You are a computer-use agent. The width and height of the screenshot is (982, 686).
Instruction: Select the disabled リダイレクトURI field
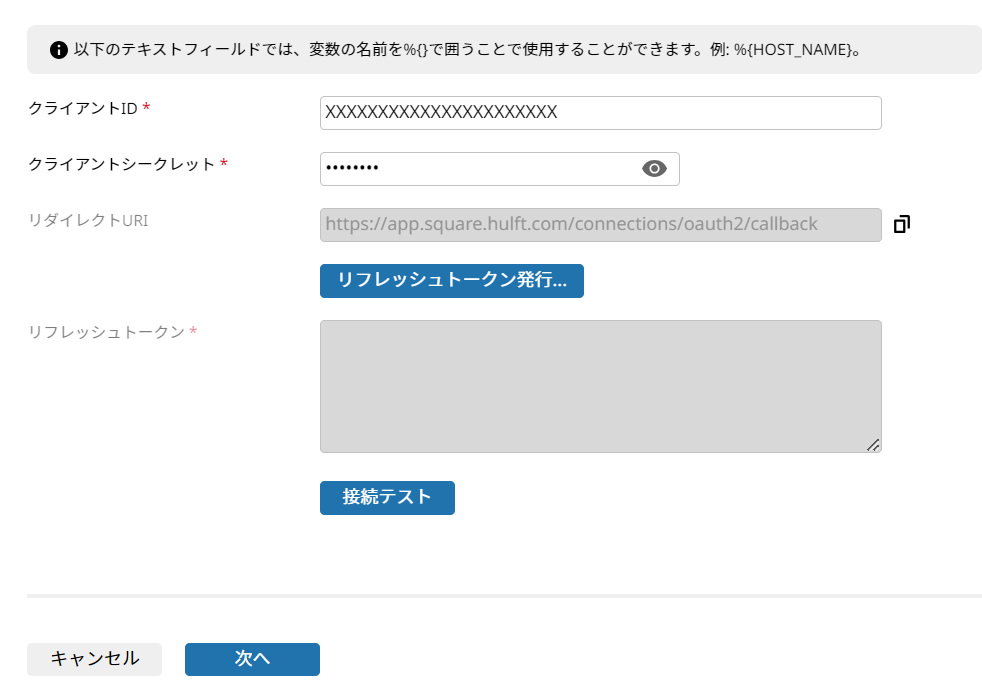pos(601,225)
